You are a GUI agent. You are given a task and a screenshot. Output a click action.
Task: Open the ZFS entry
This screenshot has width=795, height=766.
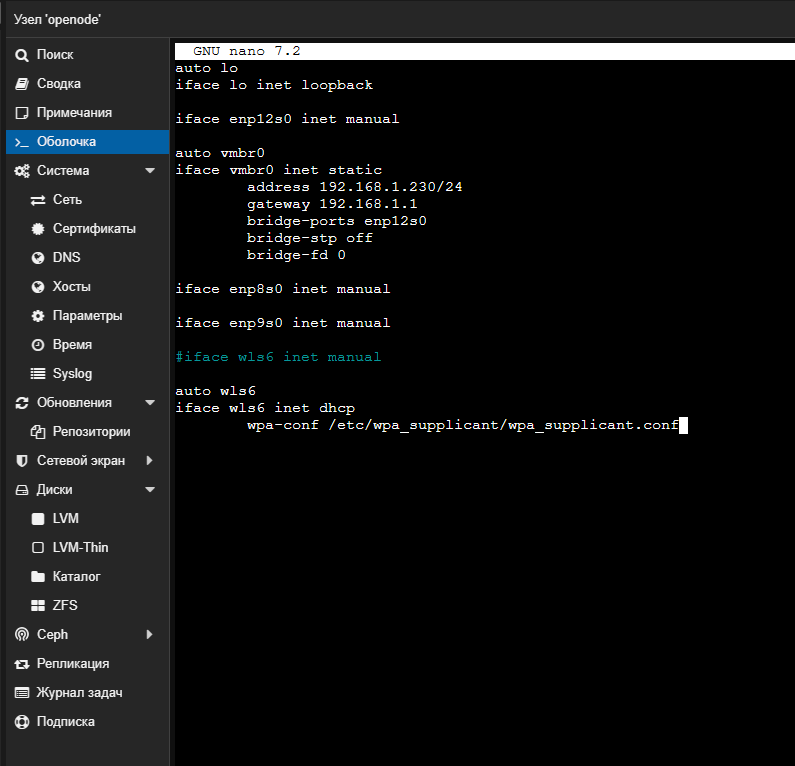(x=65, y=605)
